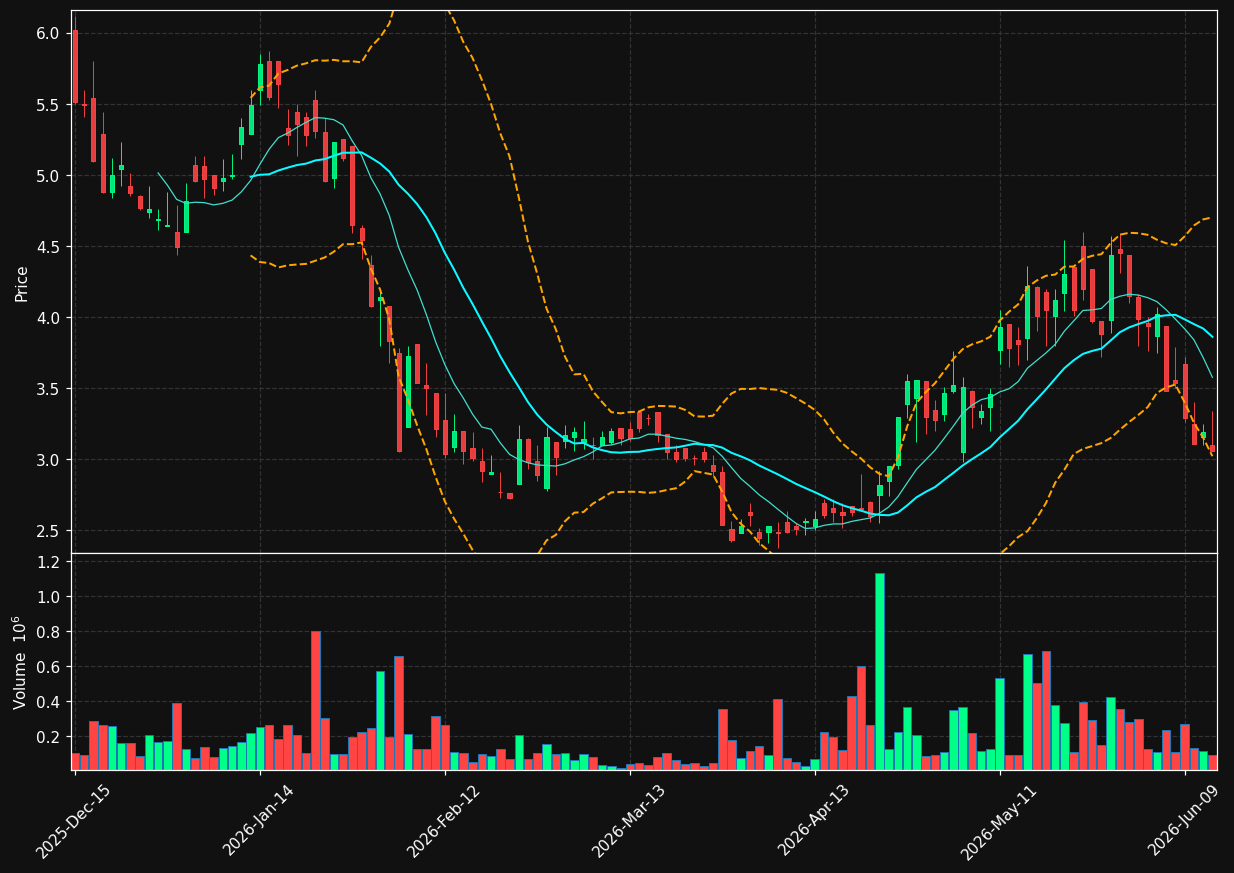
Task: Click the 2026-Feb-12 date label
Action: (444, 820)
